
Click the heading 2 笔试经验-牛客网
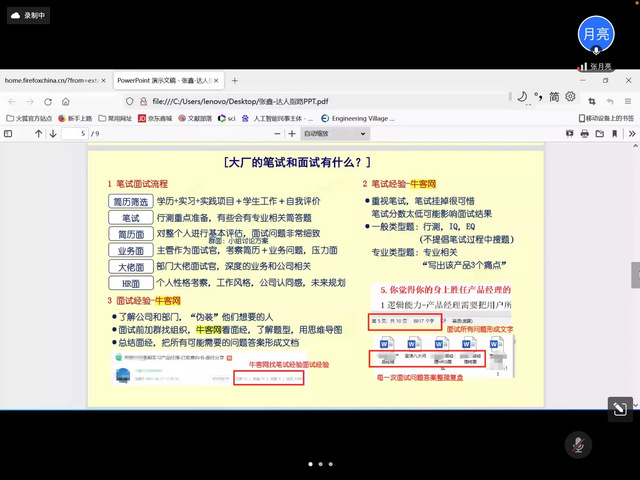pos(399,184)
